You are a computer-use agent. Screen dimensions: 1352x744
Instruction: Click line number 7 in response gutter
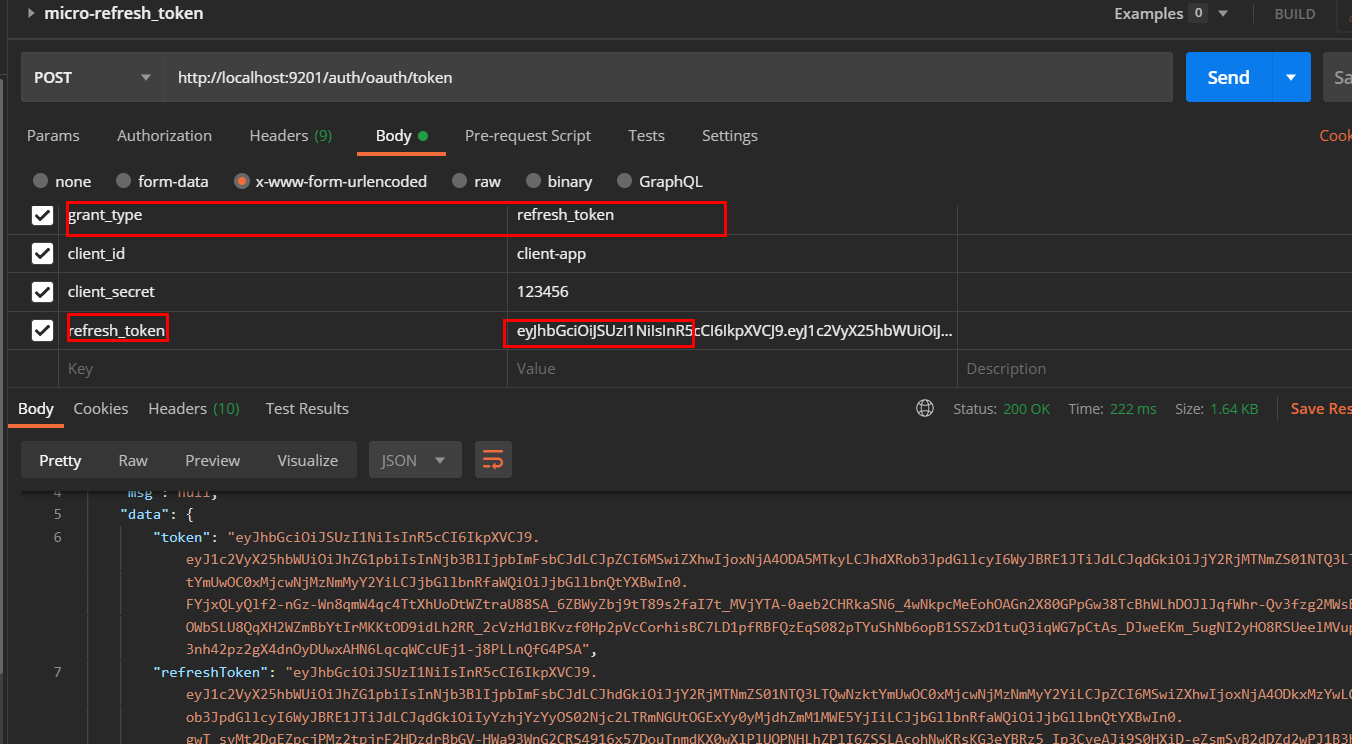[57, 671]
